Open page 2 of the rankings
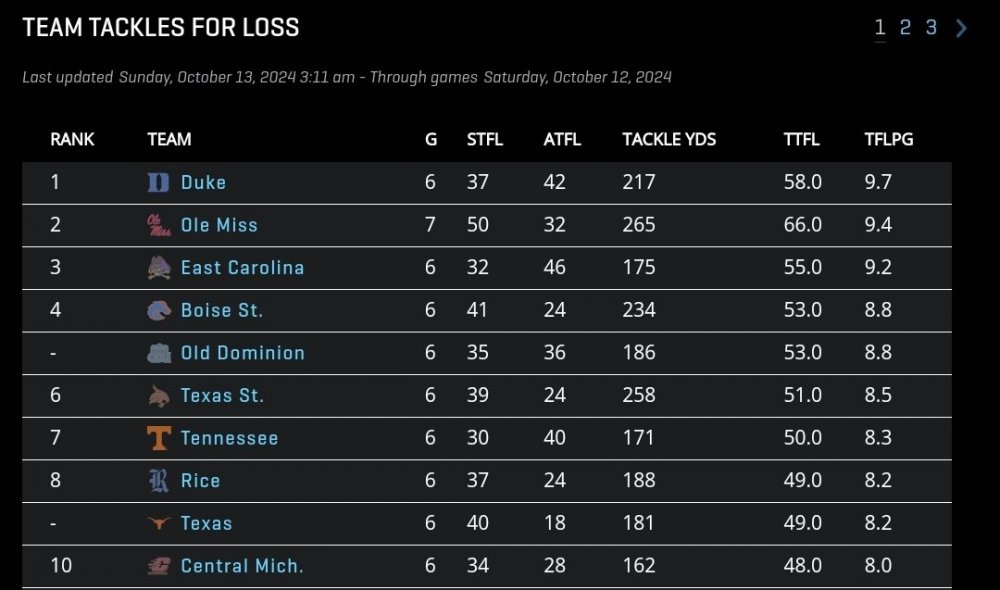This screenshot has width=1000, height=590. click(x=905, y=28)
